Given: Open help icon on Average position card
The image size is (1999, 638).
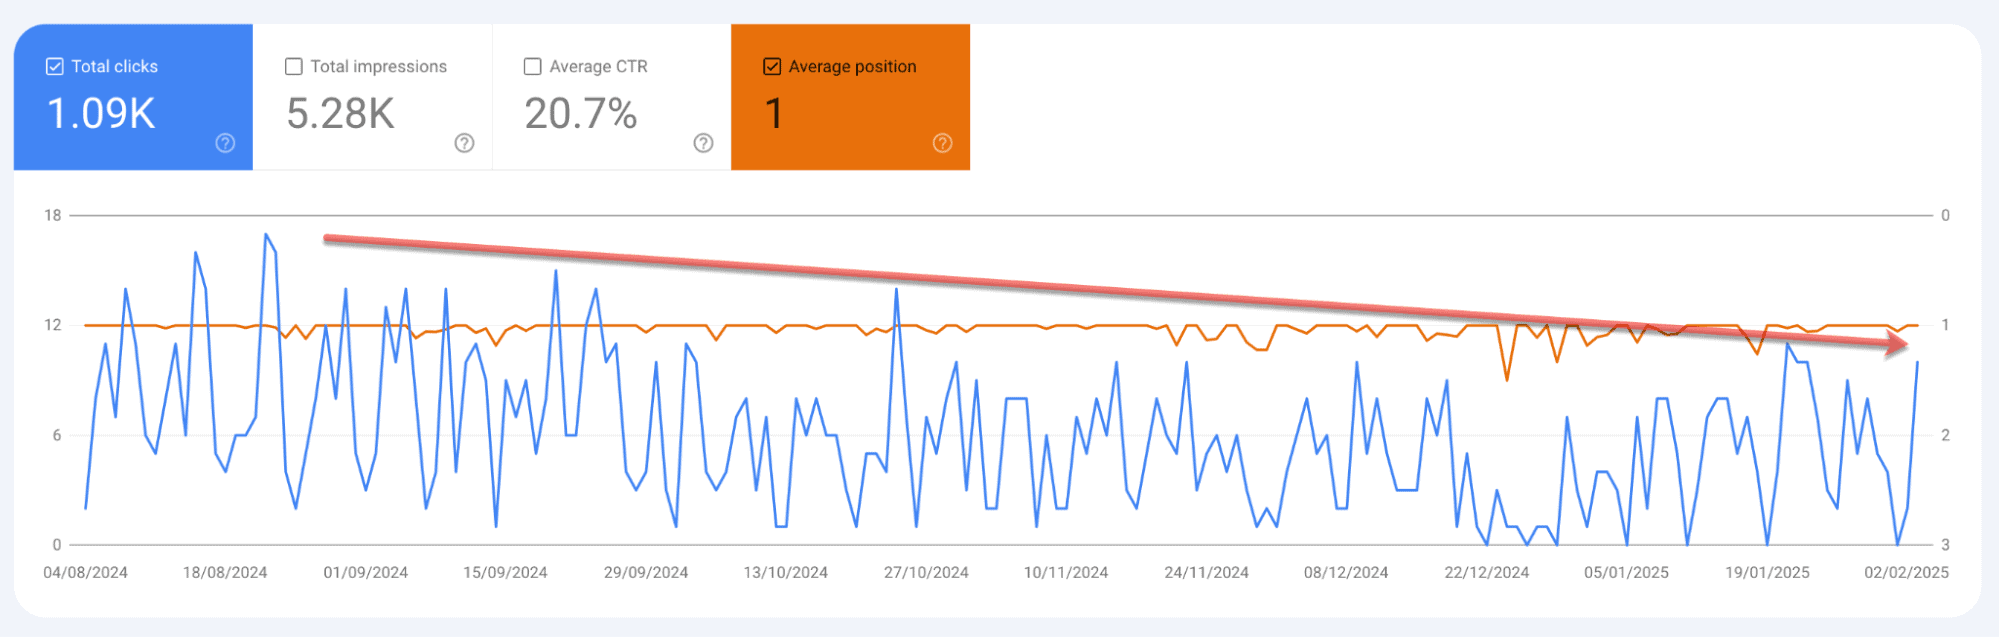Looking at the screenshot, I should tap(942, 143).
